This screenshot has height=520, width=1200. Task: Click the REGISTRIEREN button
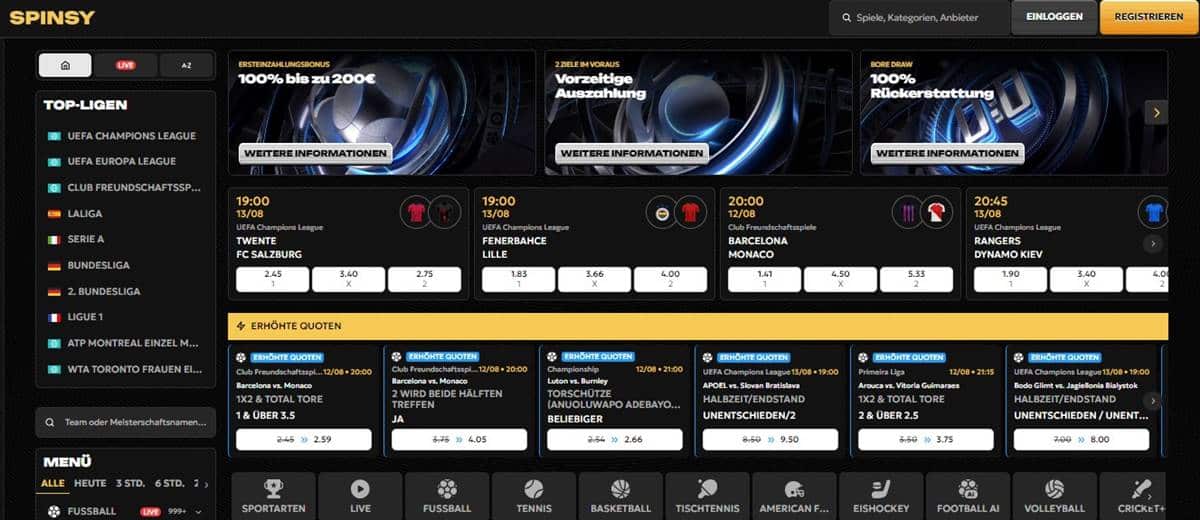(1149, 17)
